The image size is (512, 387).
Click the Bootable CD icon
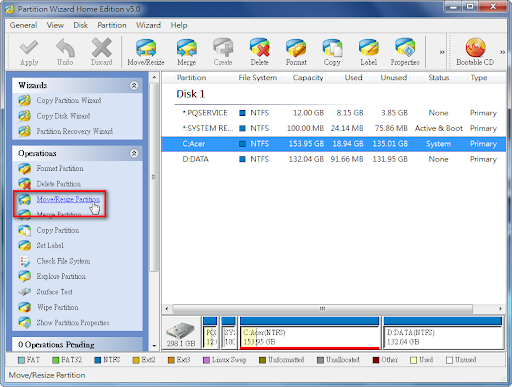[x=475, y=52]
